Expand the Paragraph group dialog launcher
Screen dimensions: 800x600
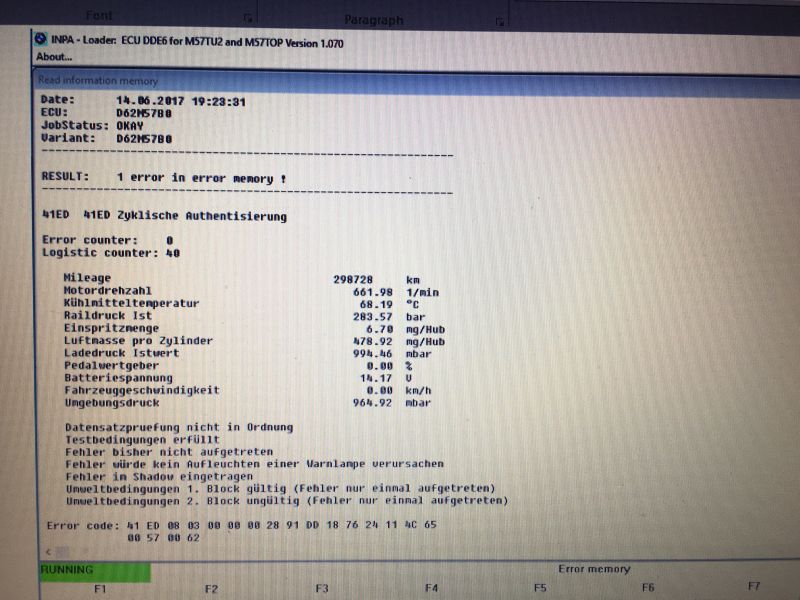coord(499,20)
